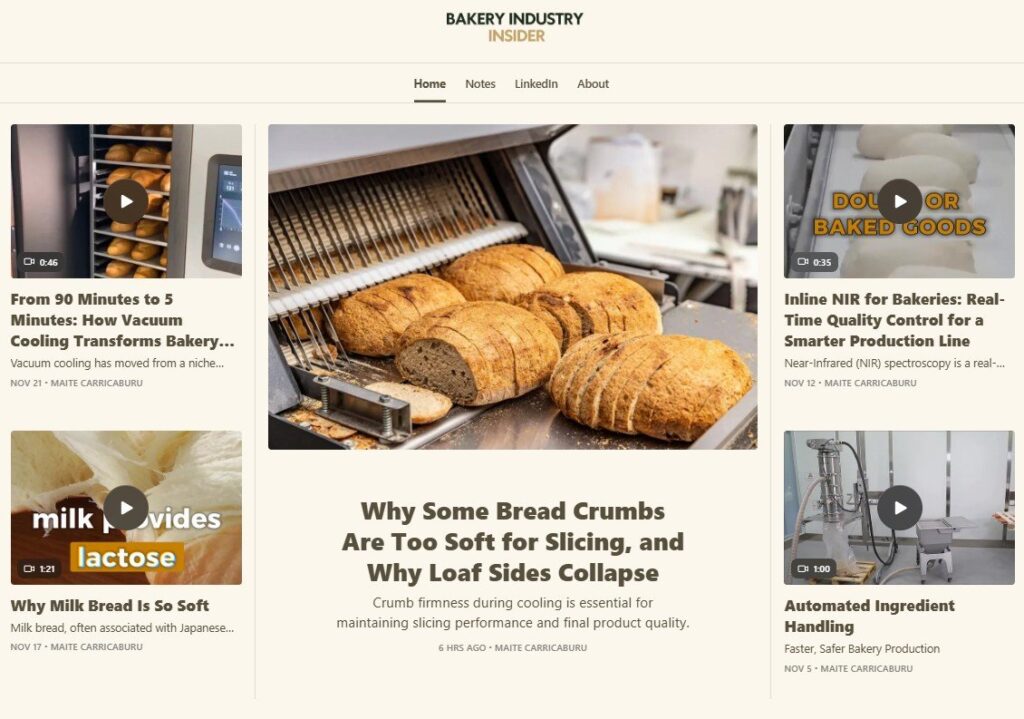The width and height of the screenshot is (1024, 719).
Task: Play the vacuum cooling video
Action: pos(126,201)
